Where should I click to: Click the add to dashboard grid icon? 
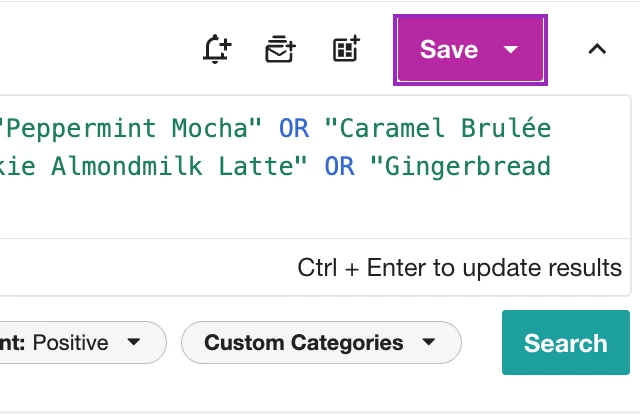[346, 49]
